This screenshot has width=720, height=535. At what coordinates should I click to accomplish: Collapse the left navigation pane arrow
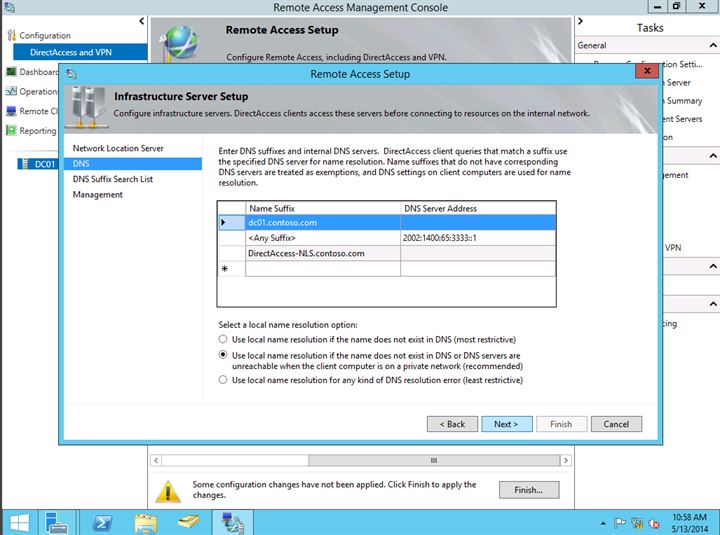(141, 21)
